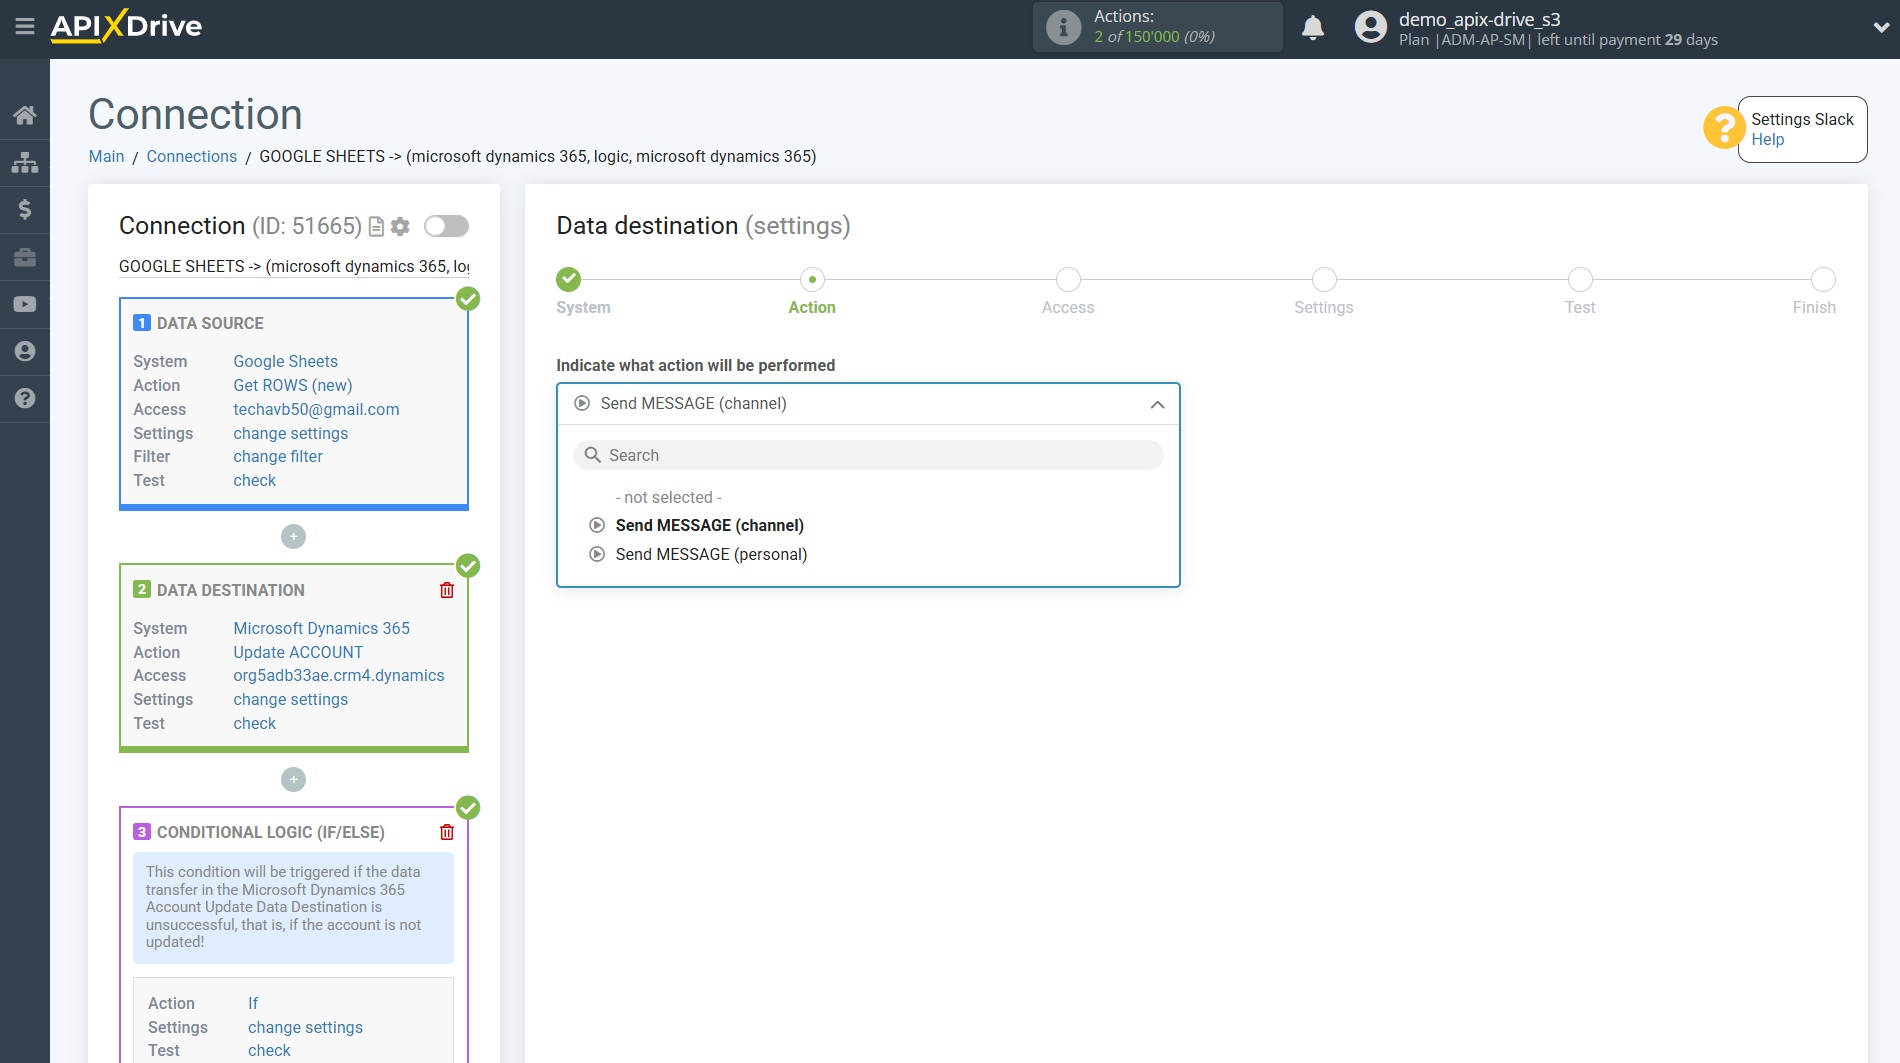Click change settings in Data Destination
Screen dimensions: 1900x1063
click(290, 699)
